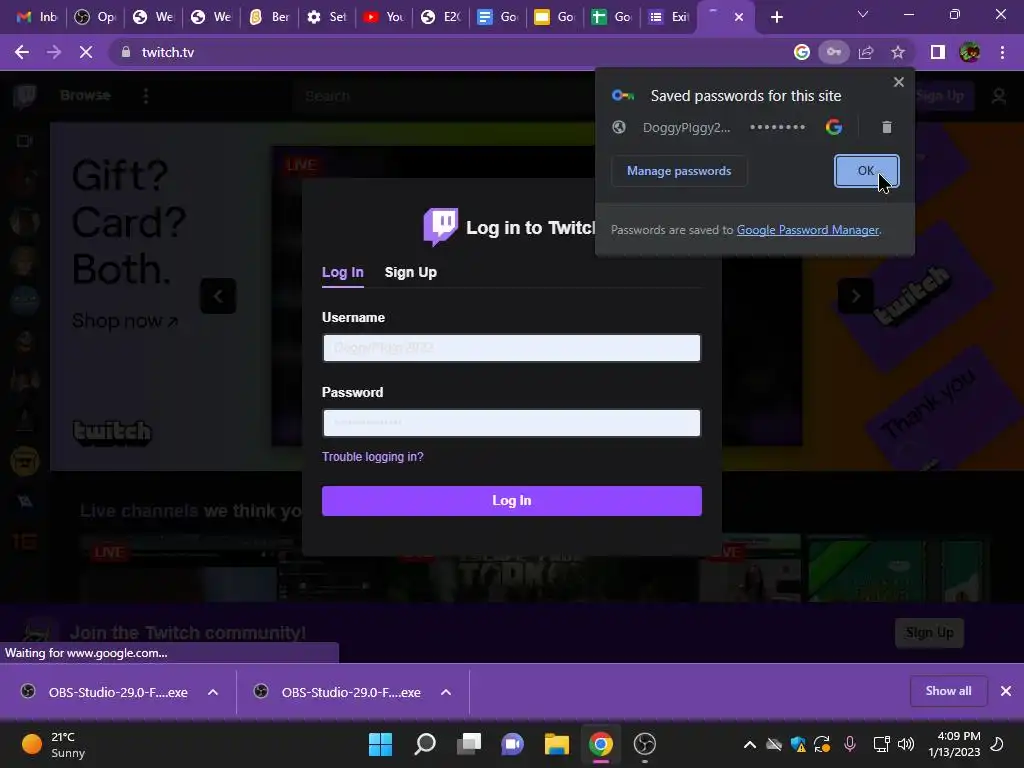The height and width of the screenshot is (768, 1024).
Task: Go back to previous page
Action: pos(22,52)
